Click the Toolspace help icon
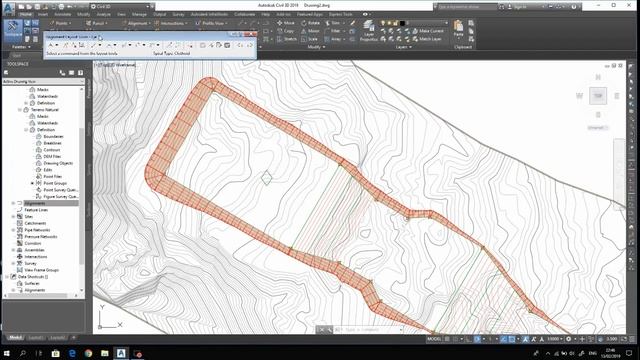The image size is (640, 360). click(80, 73)
